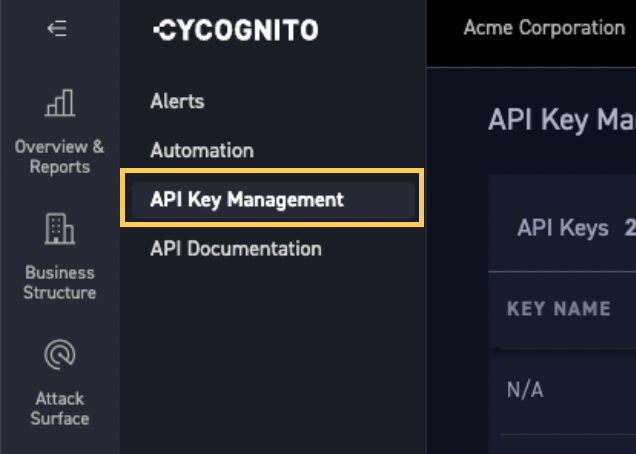Open the Automation menu item

click(x=202, y=150)
